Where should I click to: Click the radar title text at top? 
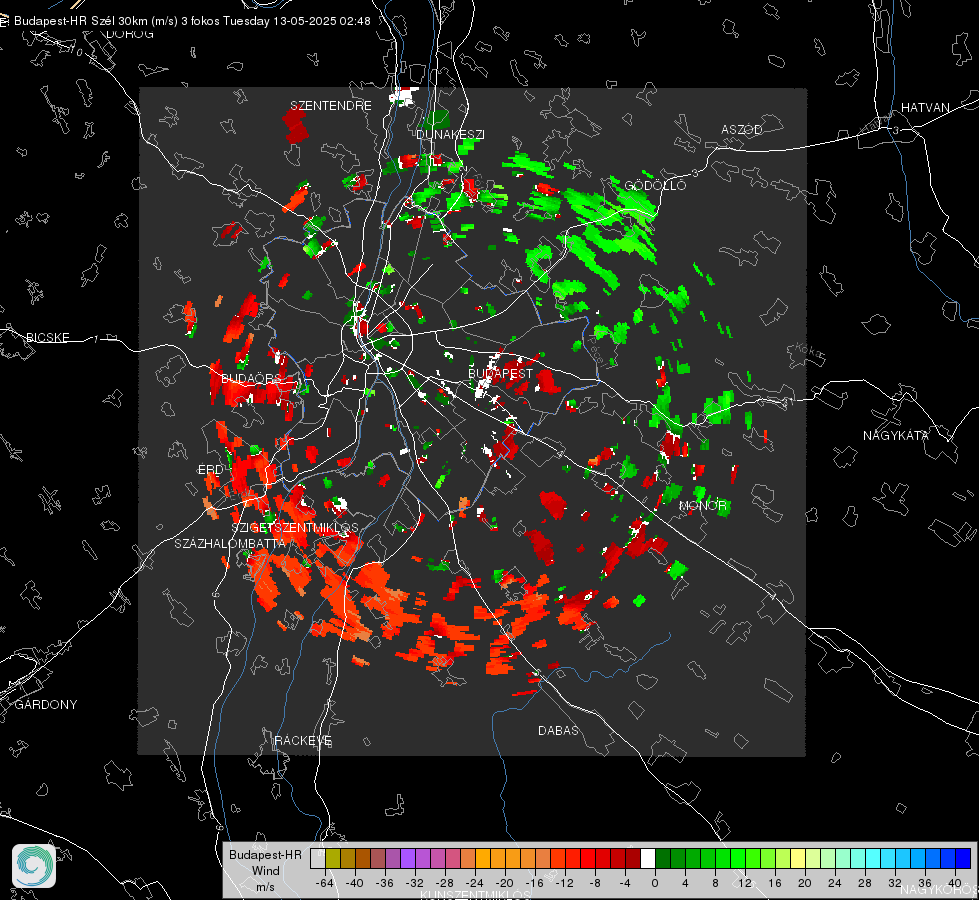point(192,21)
